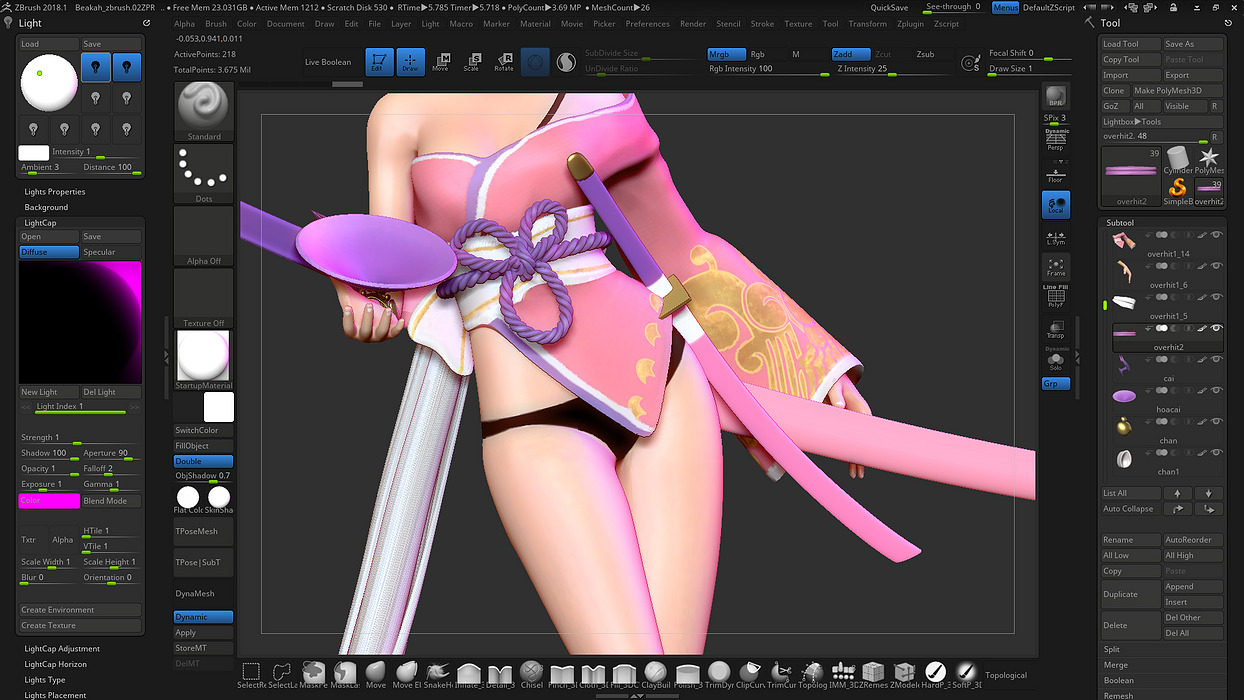Expand the Merge subtool section
The height and width of the screenshot is (700, 1244).
[1116, 665]
